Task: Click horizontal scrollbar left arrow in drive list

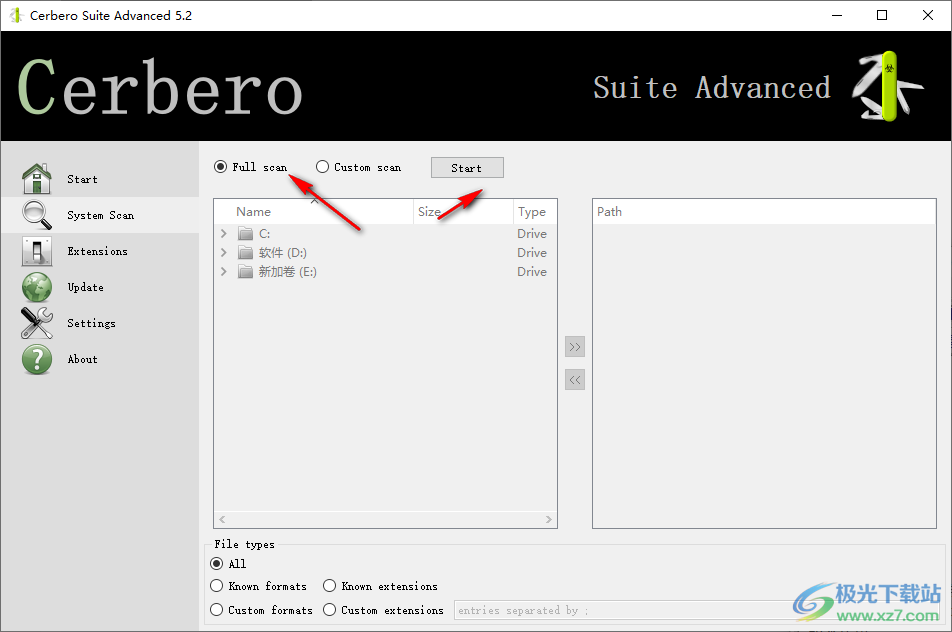Action: coord(222,519)
